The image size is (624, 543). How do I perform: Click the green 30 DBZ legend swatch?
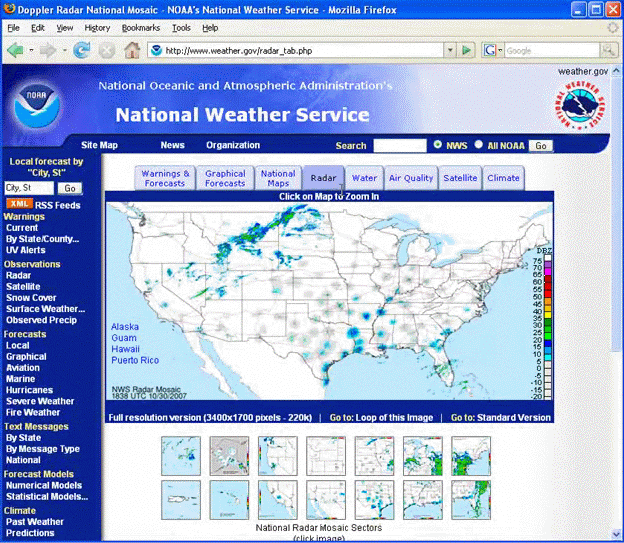[x=548, y=322]
